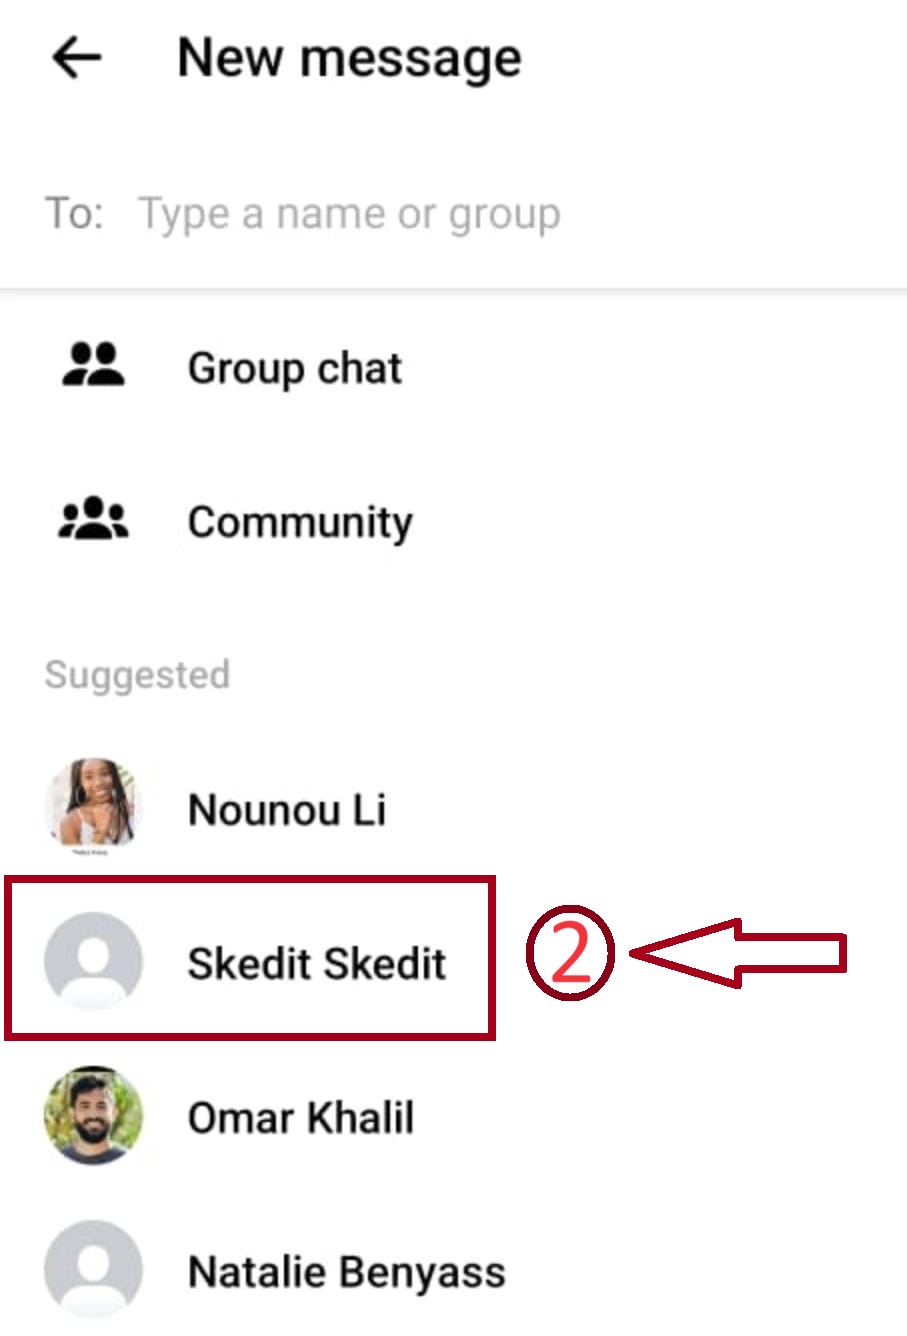This screenshot has height=1336, width=907.
Task: Open Nounou Li's profile picture
Action: tap(93, 806)
